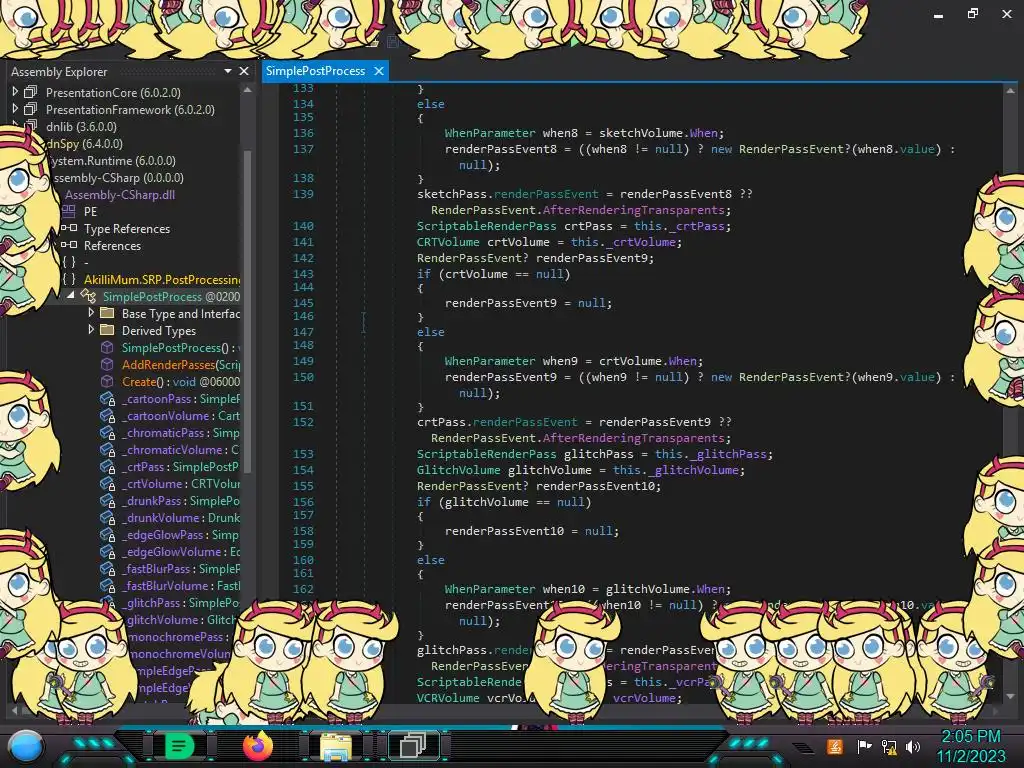Follow the GlitchVolume type link on line 154
Viewport: 1024px width, 768px height.
(x=458, y=470)
